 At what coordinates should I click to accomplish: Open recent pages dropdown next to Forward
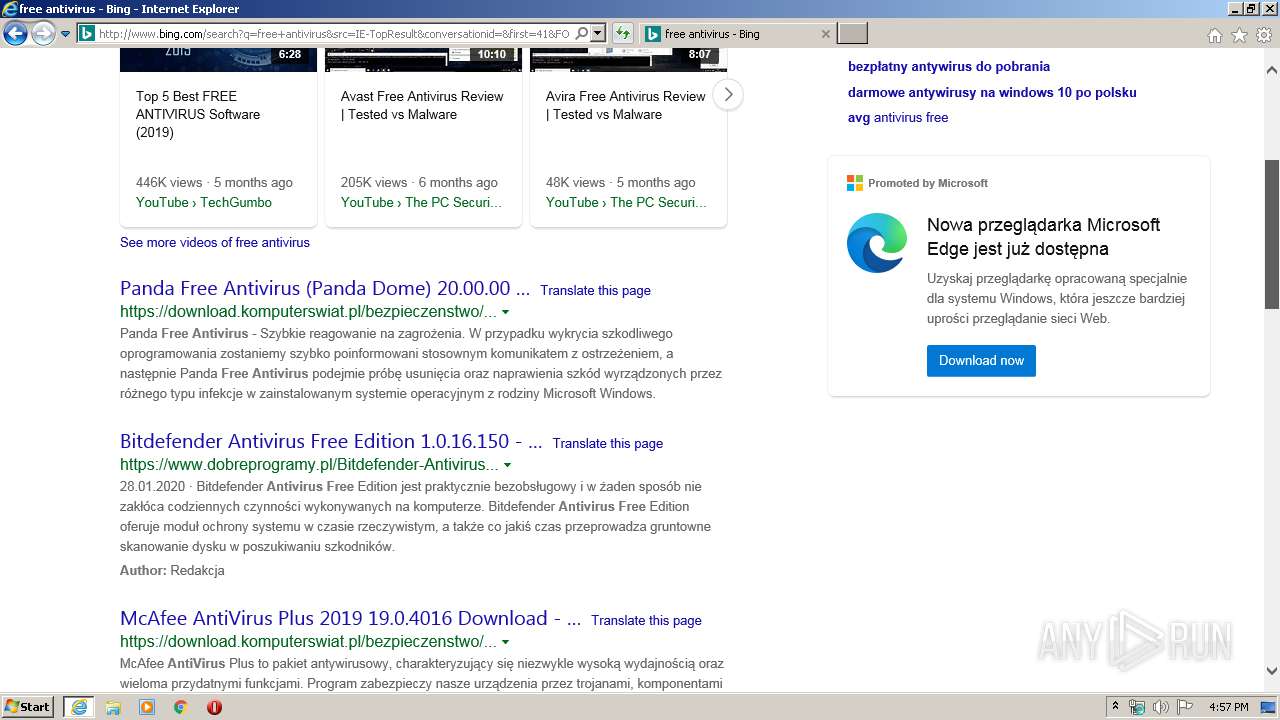pyautogui.click(x=65, y=34)
